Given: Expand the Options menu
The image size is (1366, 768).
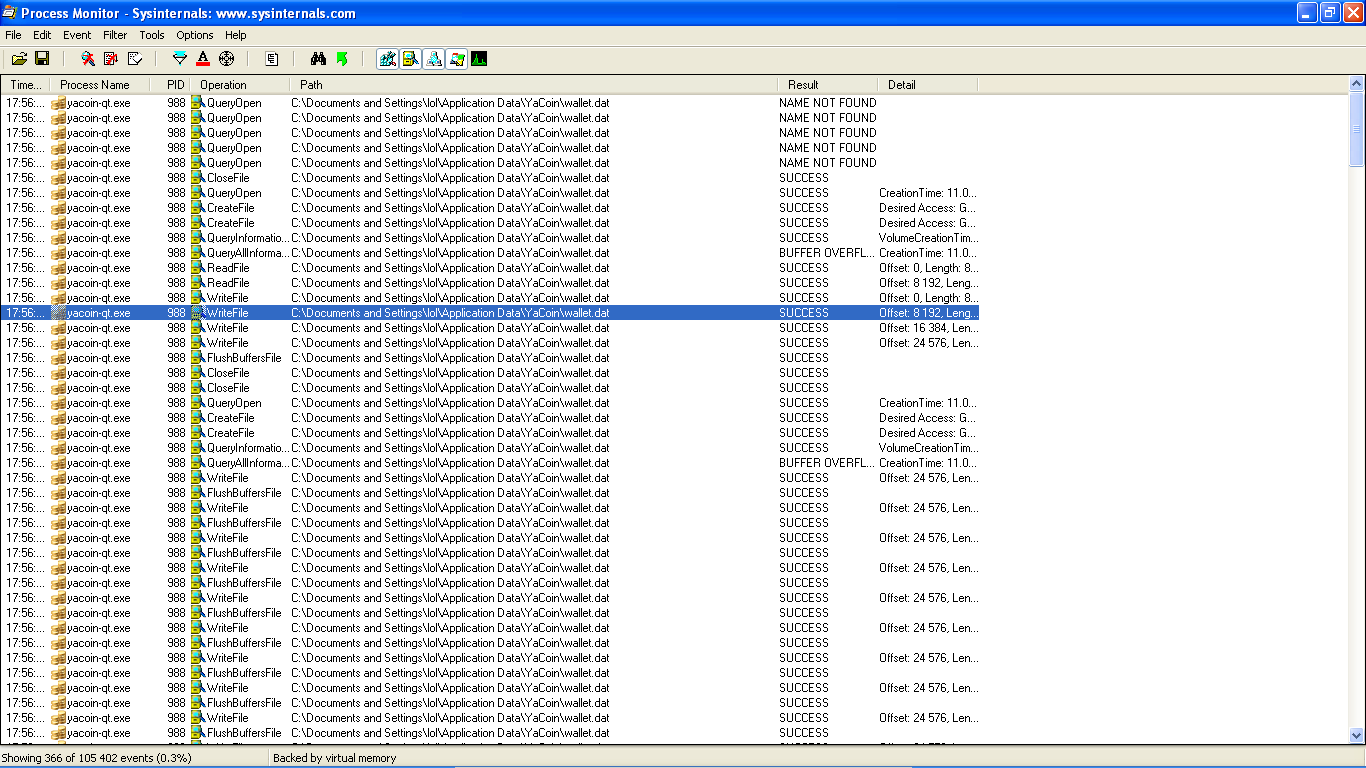Looking at the screenshot, I should pos(195,35).
